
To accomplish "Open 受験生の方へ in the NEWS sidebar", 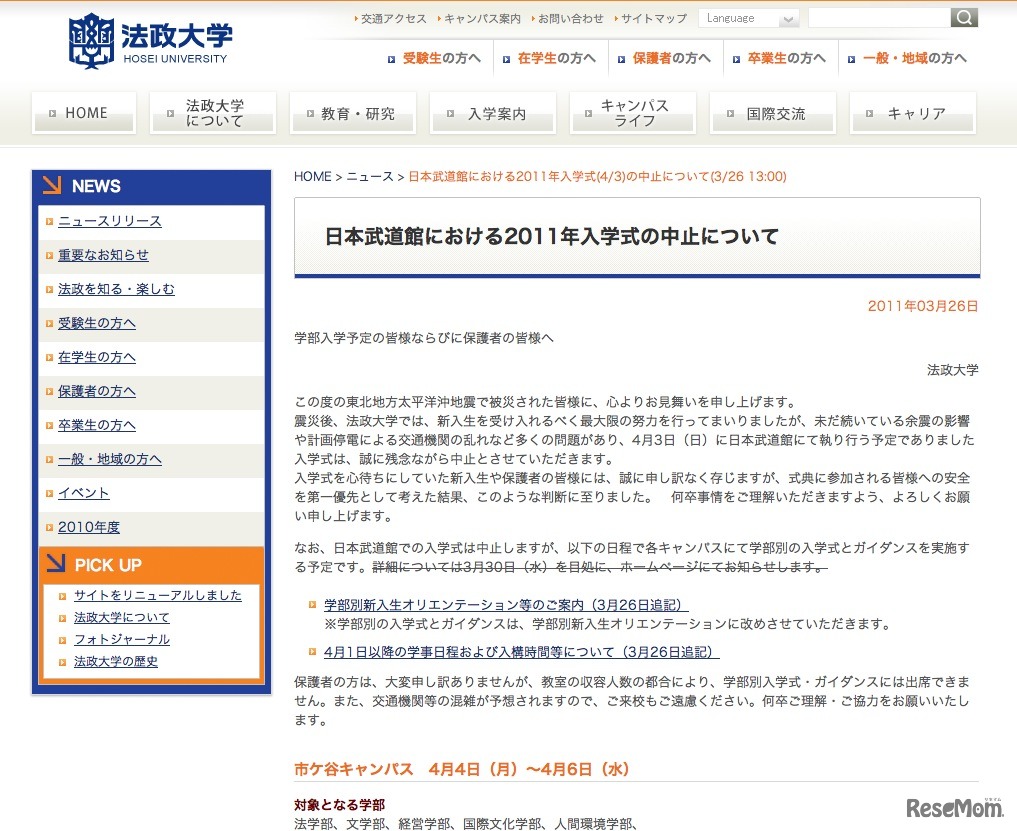I will coord(97,323).
